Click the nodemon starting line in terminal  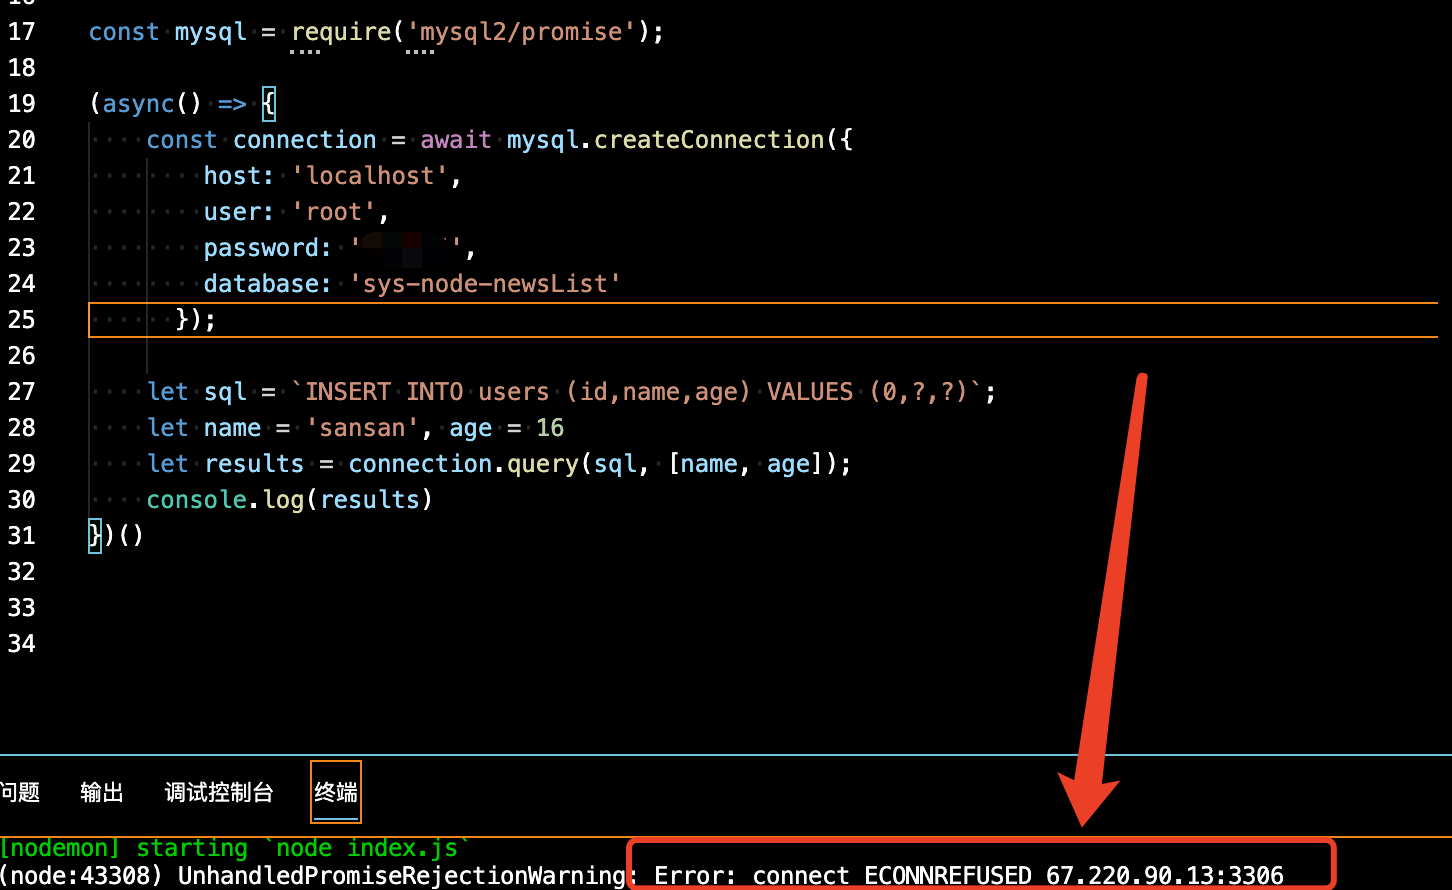[235, 848]
